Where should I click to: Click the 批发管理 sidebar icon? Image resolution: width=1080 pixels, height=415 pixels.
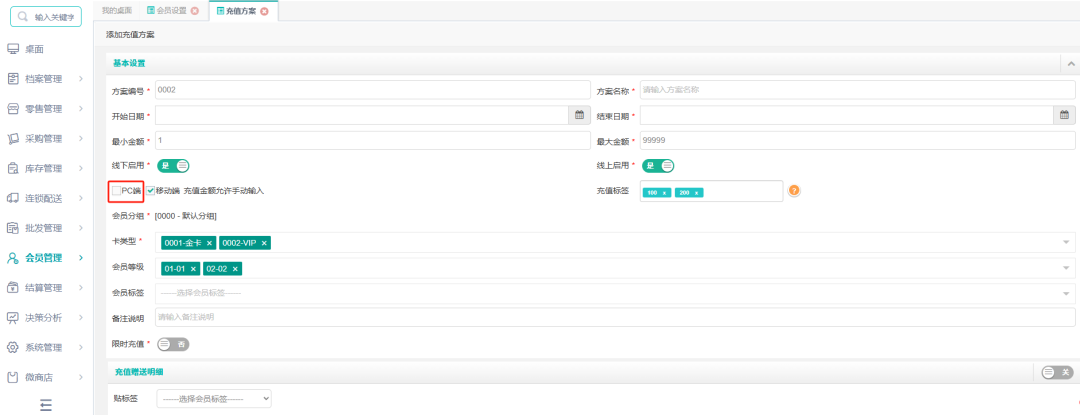[12, 228]
